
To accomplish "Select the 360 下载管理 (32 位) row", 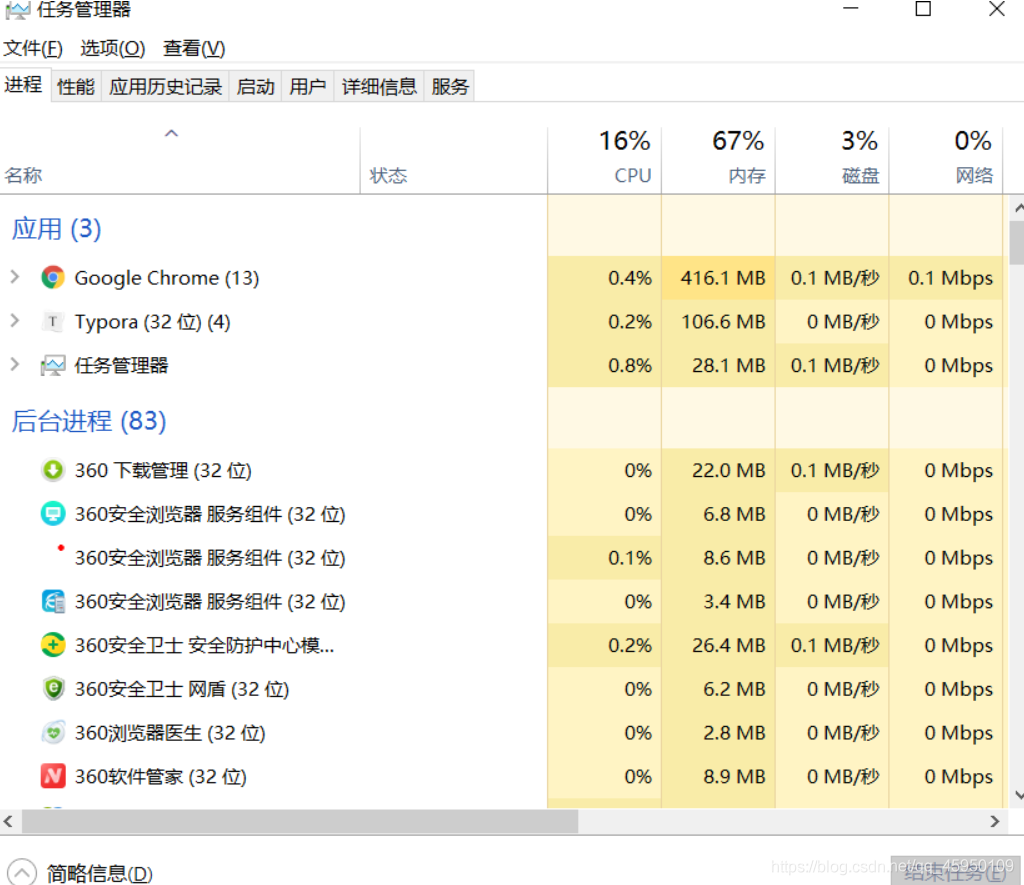I will [x=501, y=470].
